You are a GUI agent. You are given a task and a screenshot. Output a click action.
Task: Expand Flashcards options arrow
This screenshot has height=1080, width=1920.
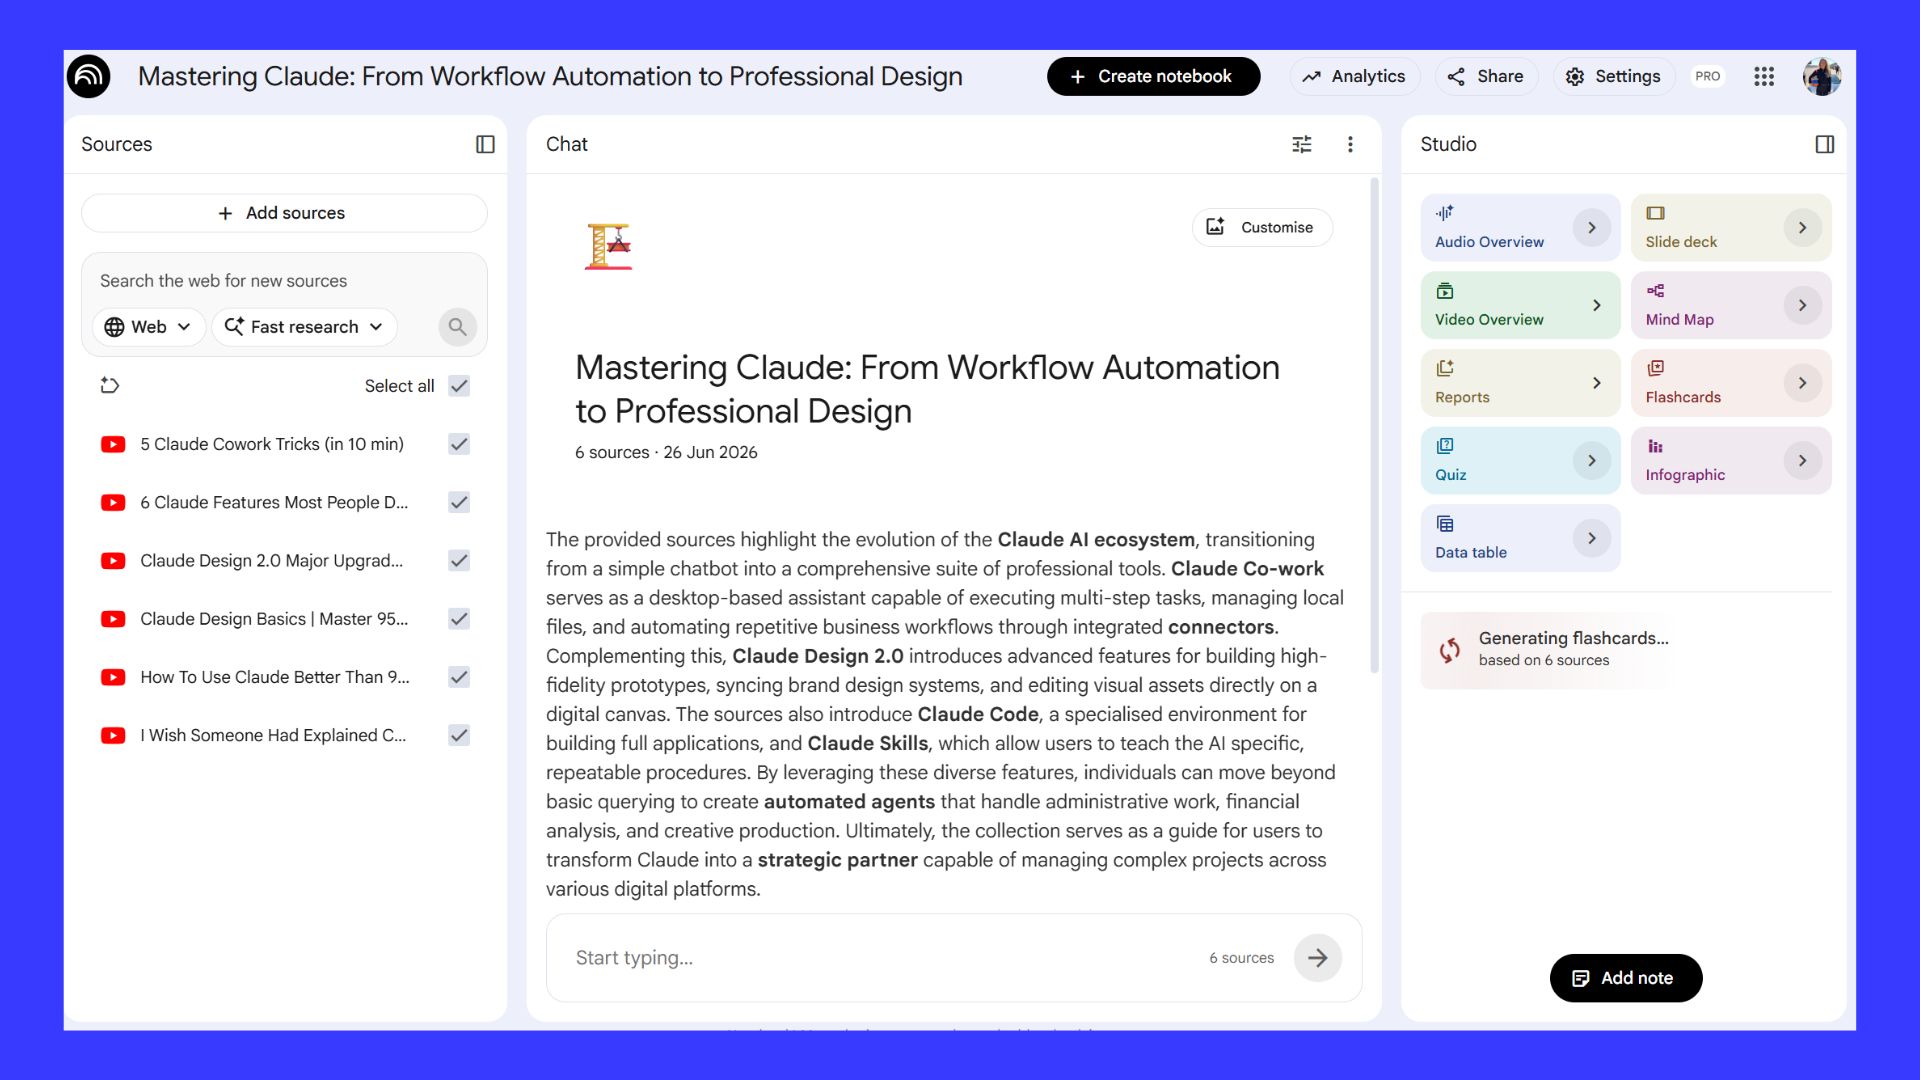[1802, 383]
